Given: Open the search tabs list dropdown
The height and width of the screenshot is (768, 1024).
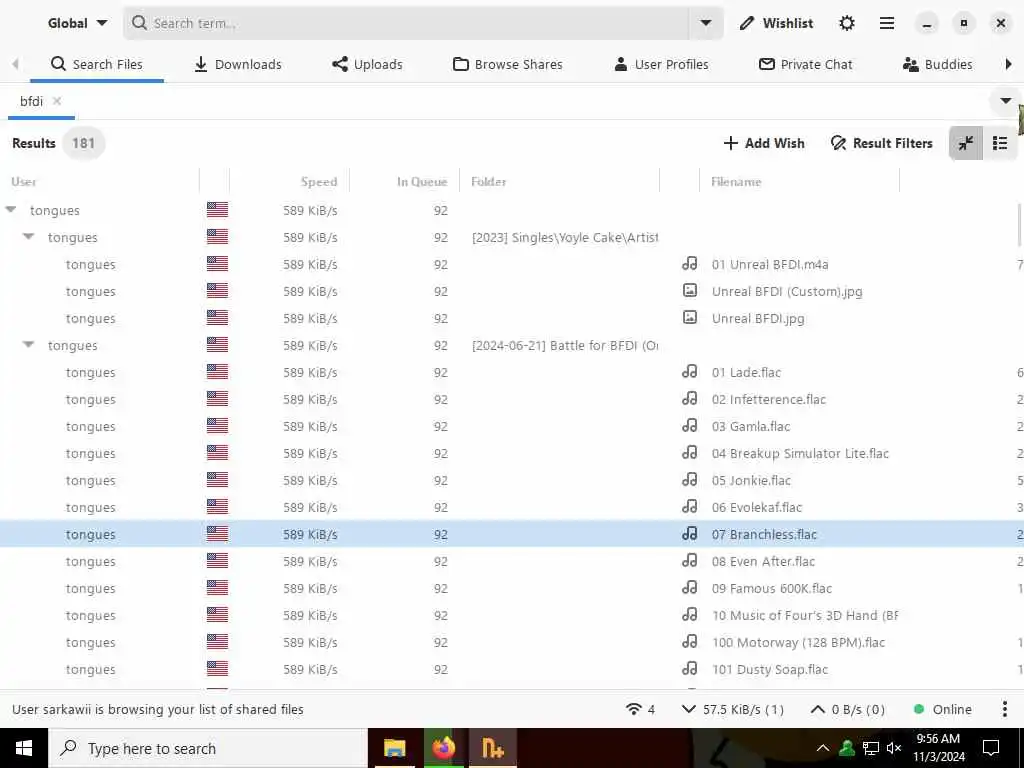Looking at the screenshot, I should pyautogui.click(x=1005, y=101).
